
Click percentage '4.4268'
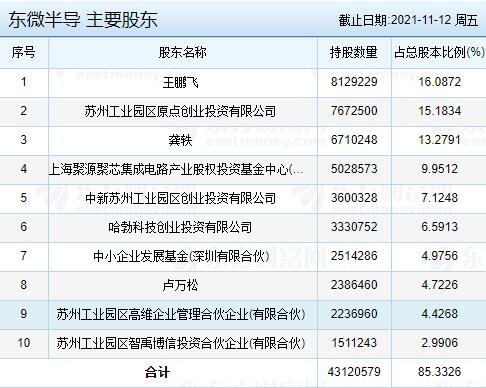click(x=440, y=314)
